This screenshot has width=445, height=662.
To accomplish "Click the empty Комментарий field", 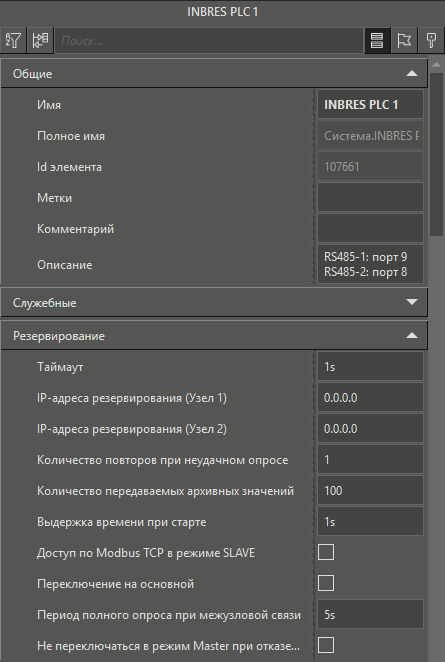I will click(370, 228).
